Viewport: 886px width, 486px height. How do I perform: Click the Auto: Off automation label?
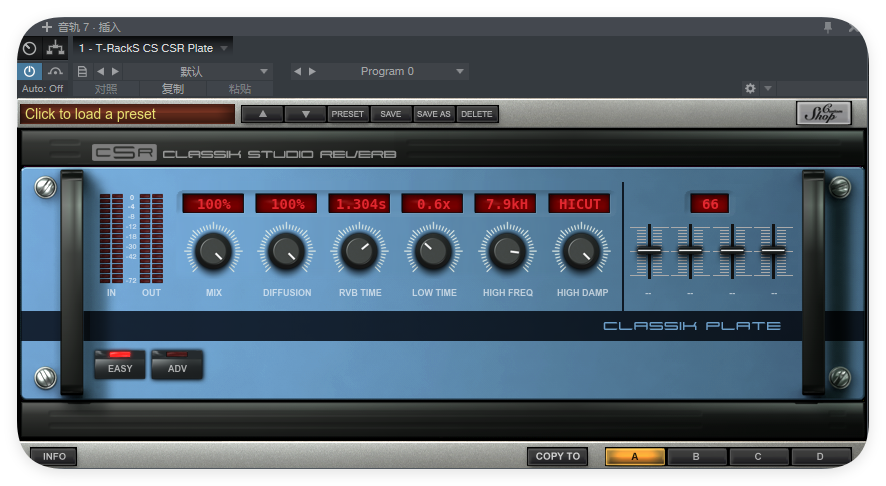(42, 89)
